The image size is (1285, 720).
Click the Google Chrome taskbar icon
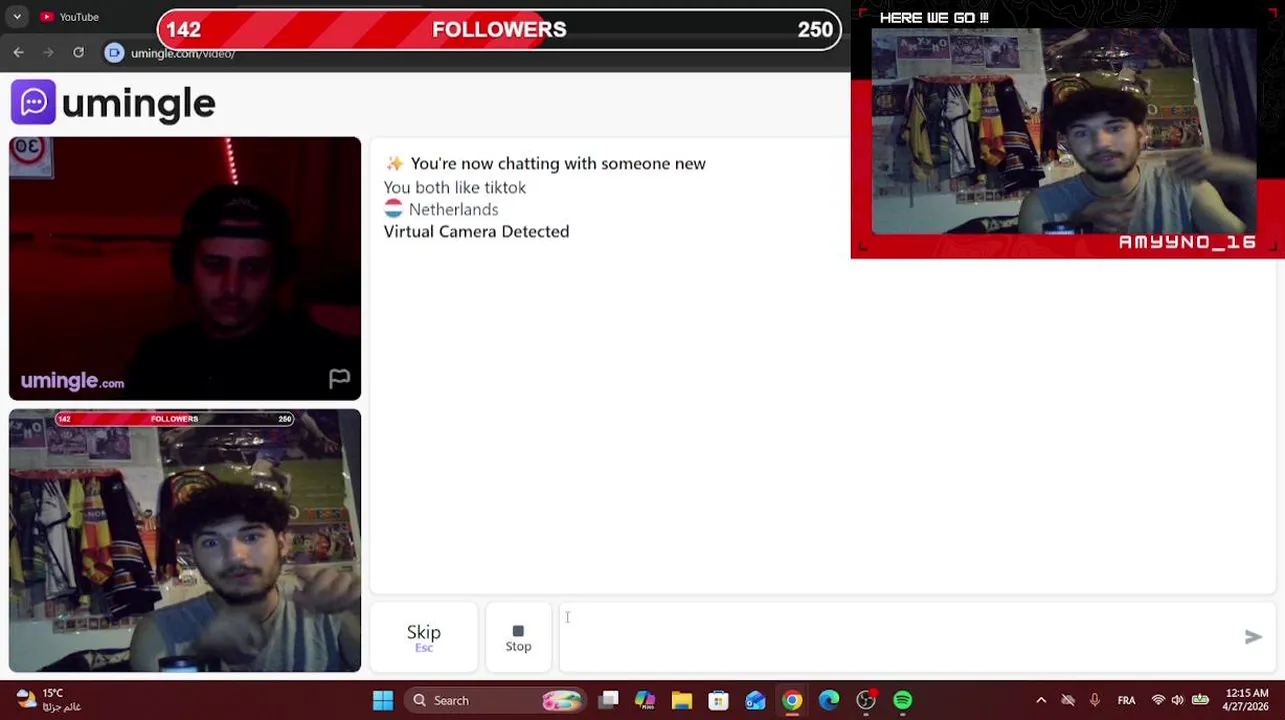792,701
